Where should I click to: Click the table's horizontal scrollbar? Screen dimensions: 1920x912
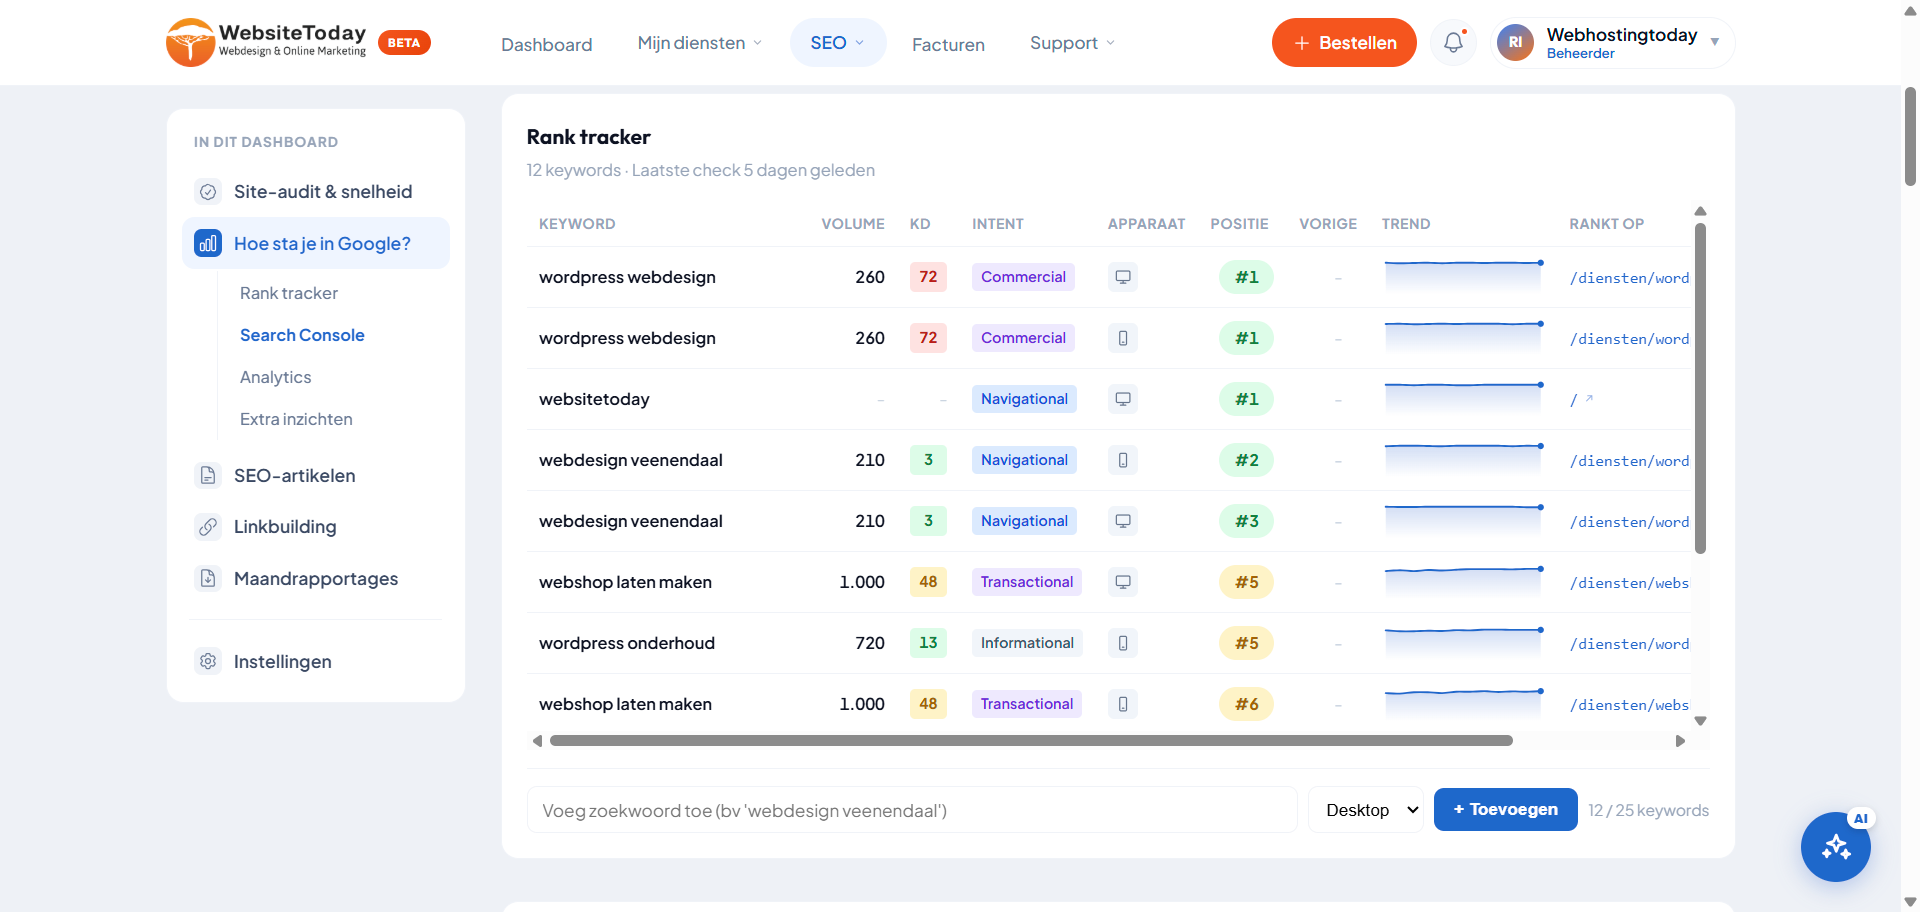[x=1031, y=741]
